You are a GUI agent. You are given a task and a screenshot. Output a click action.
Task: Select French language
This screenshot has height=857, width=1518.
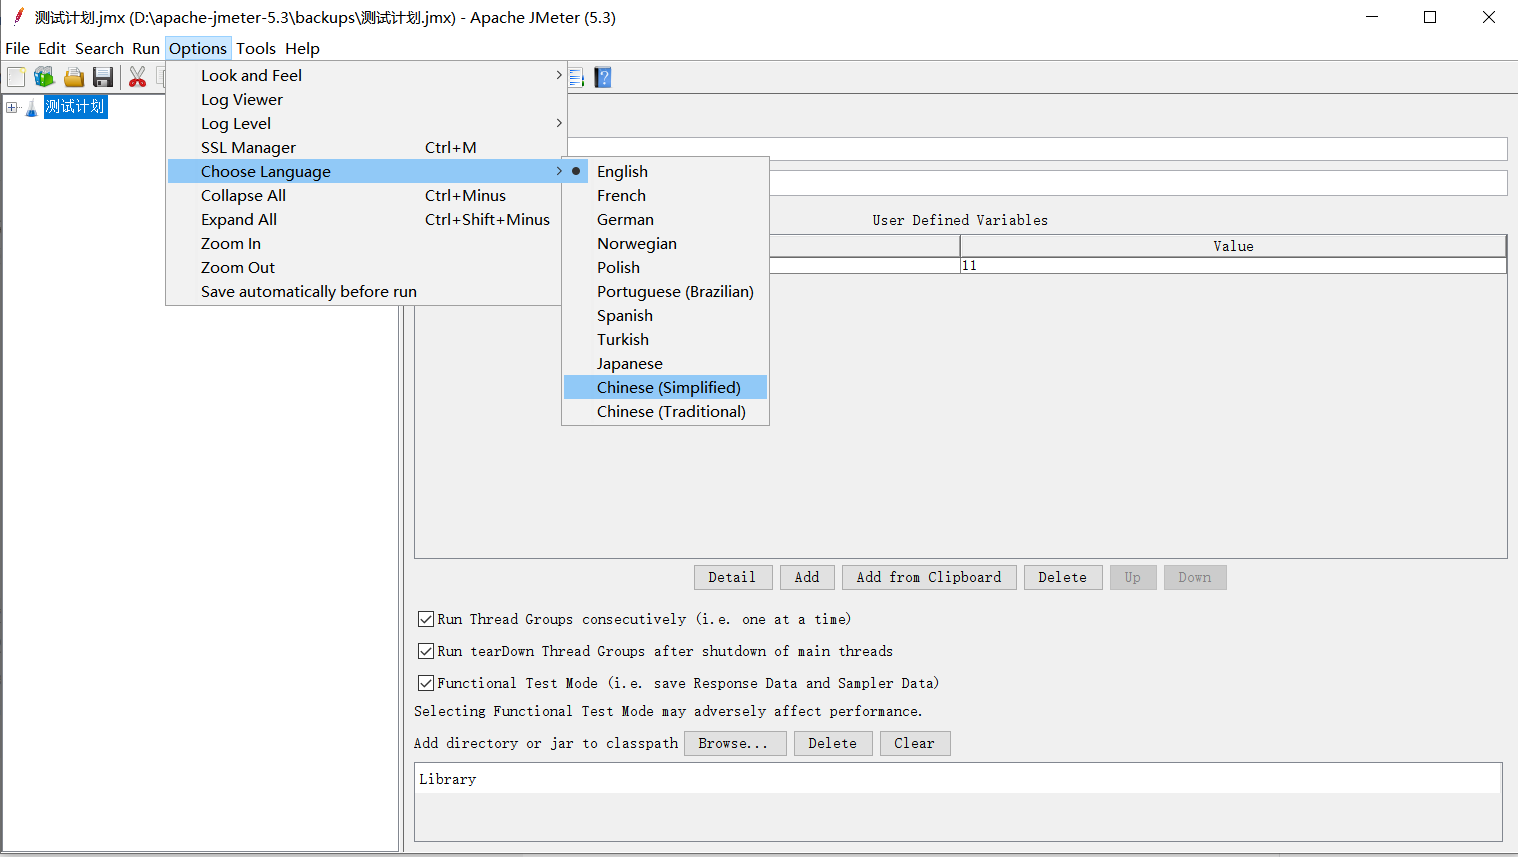665,195
